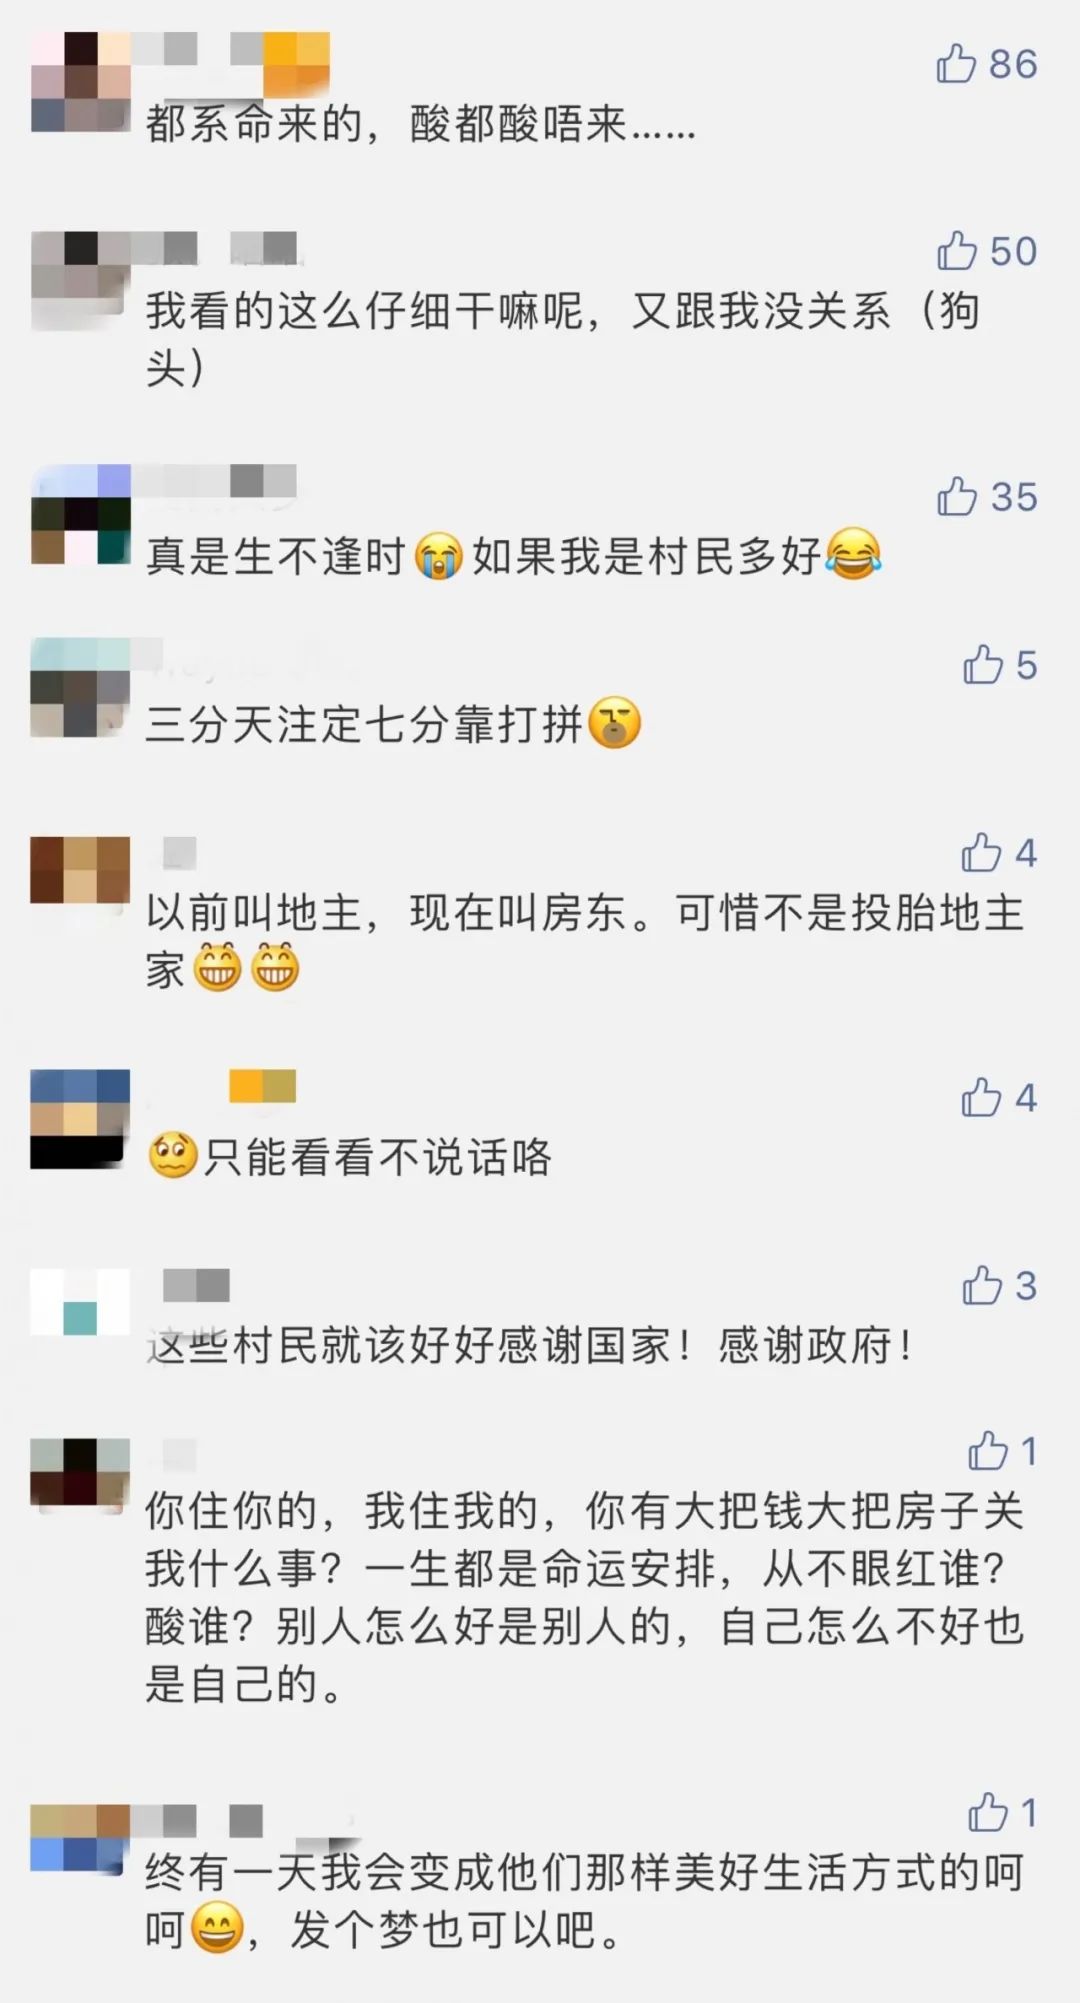Like the 以前叫地主 comment
1080x2003 pixels.
pos(981,853)
